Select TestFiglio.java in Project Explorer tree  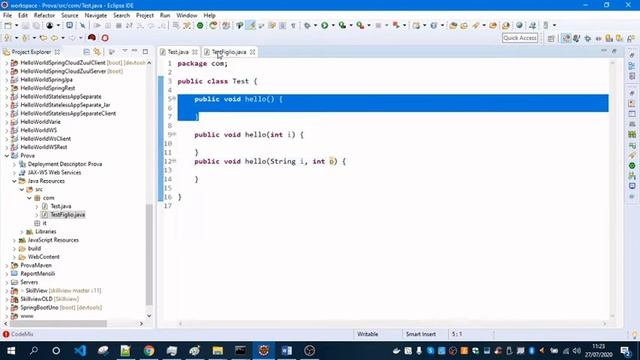coord(67,214)
